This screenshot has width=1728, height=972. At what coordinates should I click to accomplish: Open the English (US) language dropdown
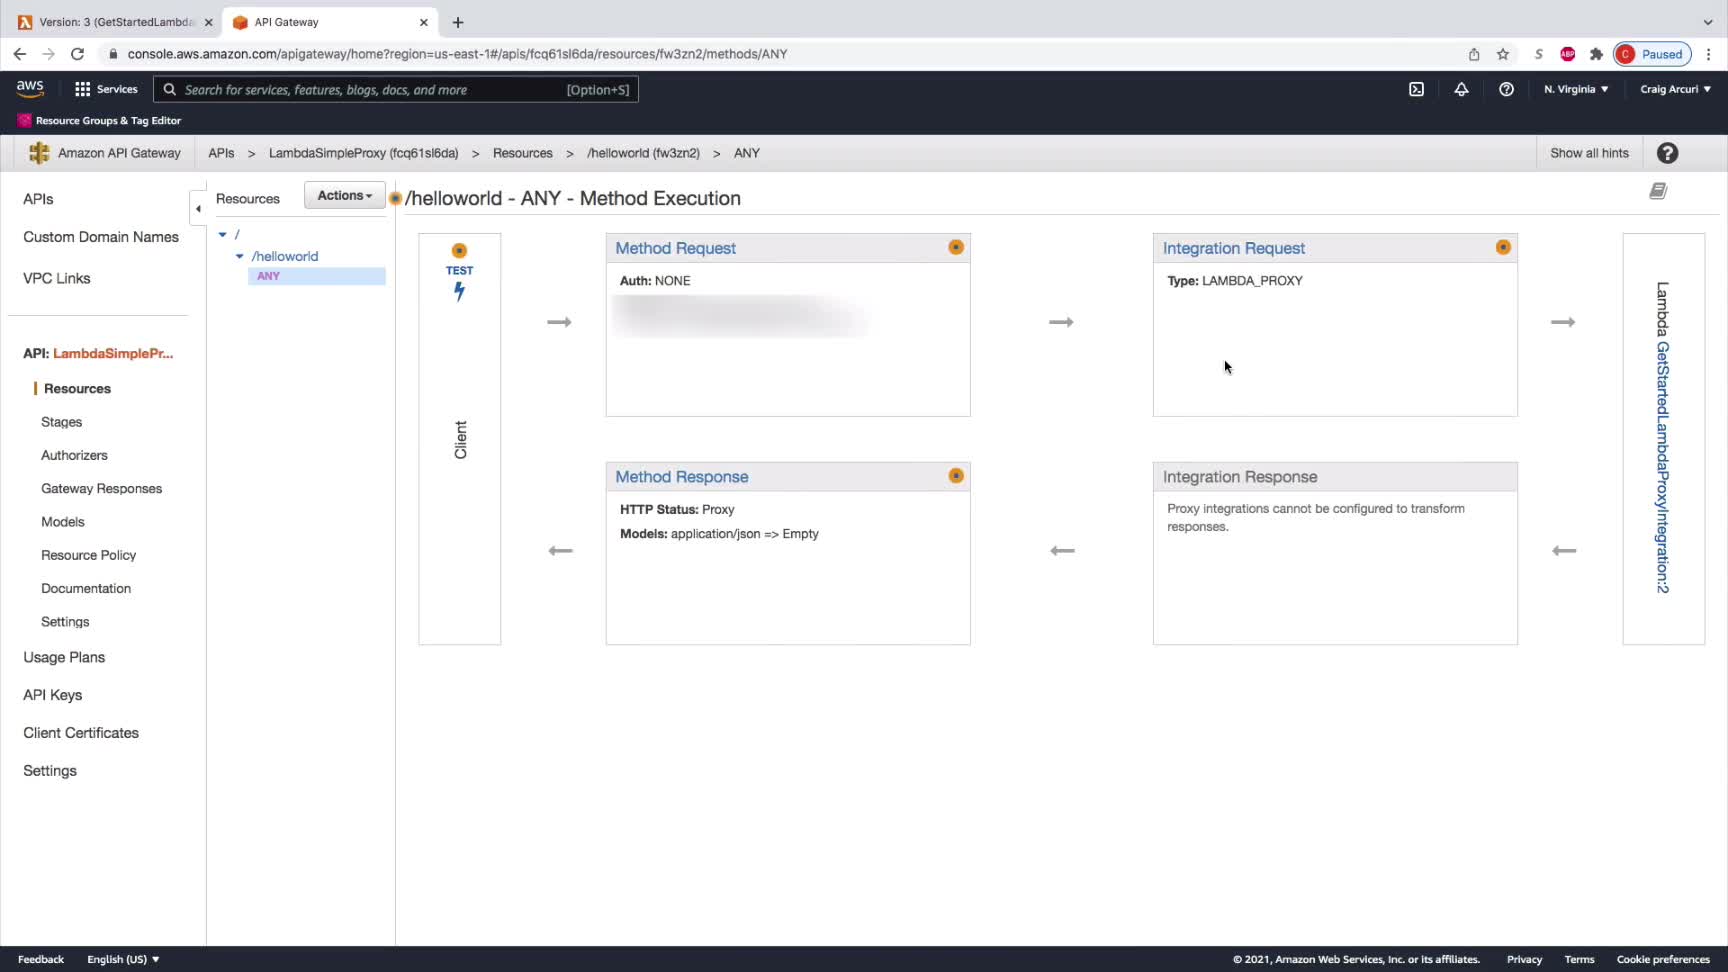123,959
